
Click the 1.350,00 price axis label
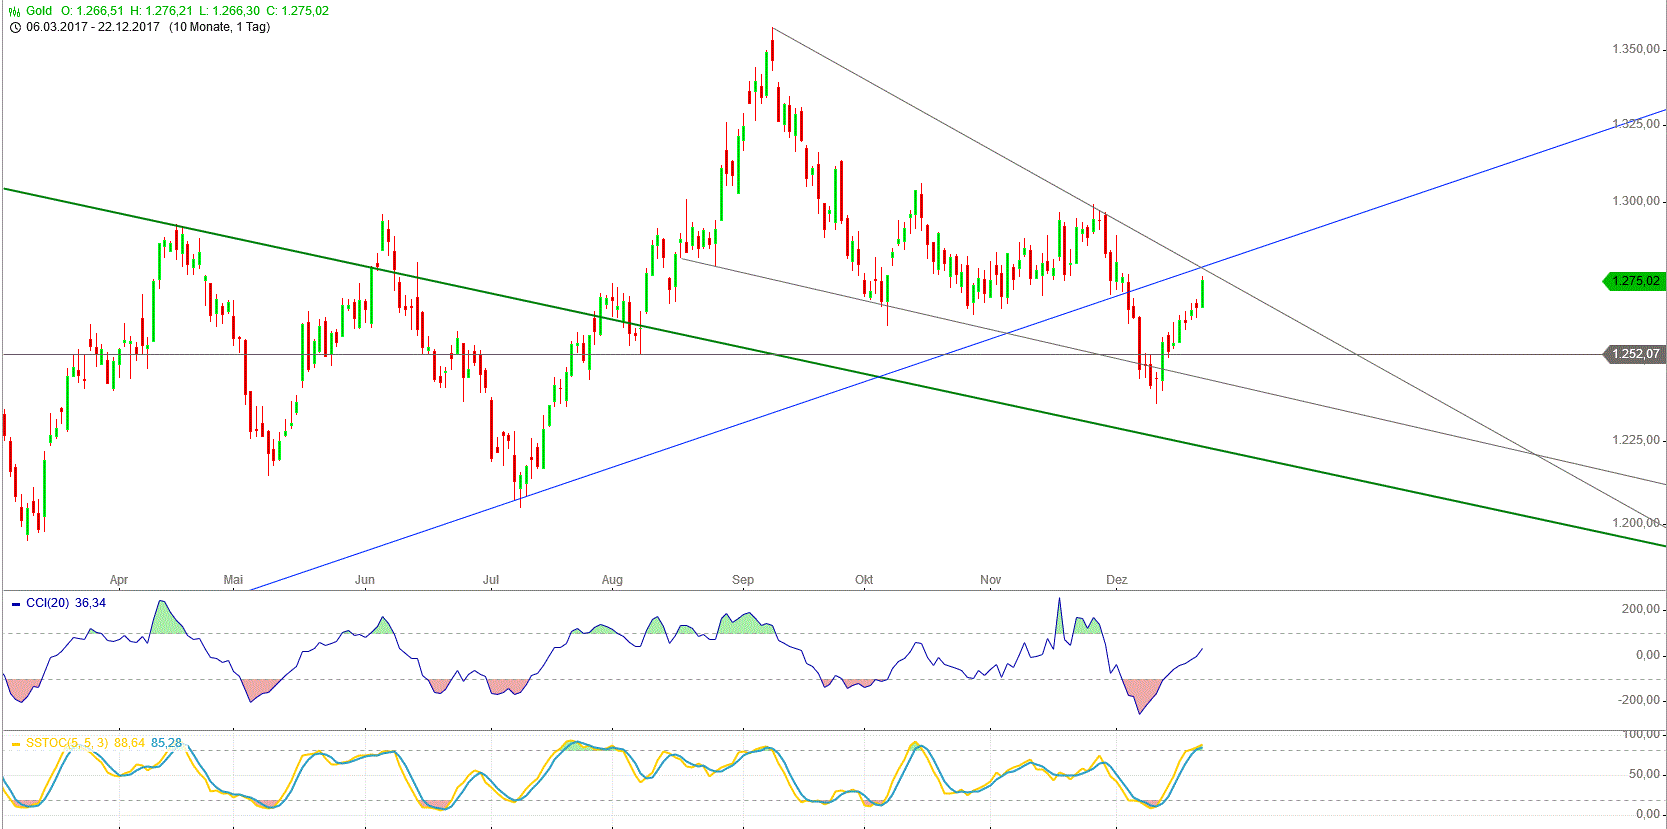[1636, 49]
